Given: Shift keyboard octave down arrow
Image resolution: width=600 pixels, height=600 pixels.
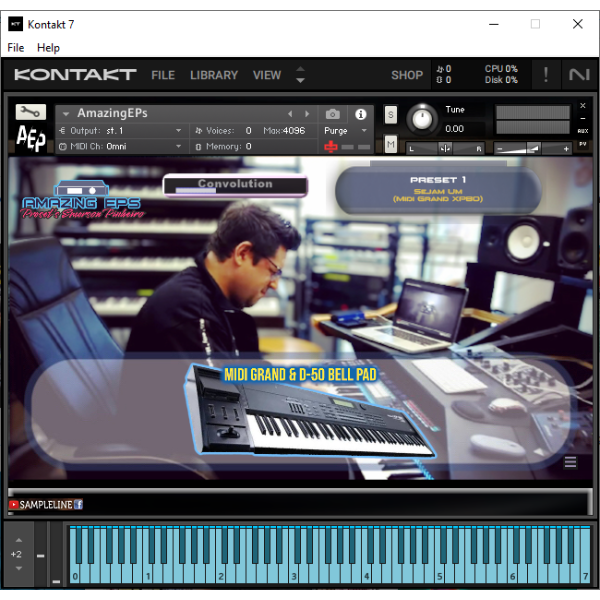Looking at the screenshot, I should pyautogui.click(x=19, y=569).
